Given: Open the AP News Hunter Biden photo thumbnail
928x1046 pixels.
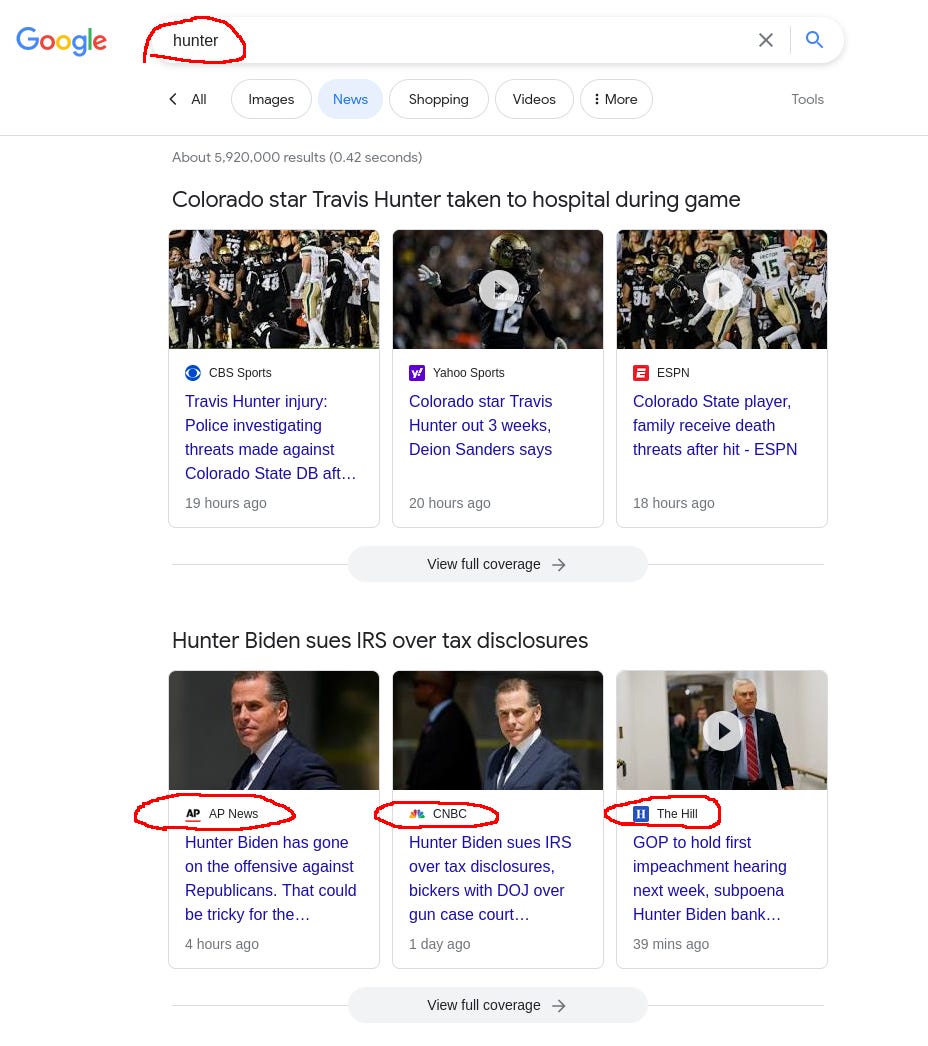Looking at the screenshot, I should (274, 730).
